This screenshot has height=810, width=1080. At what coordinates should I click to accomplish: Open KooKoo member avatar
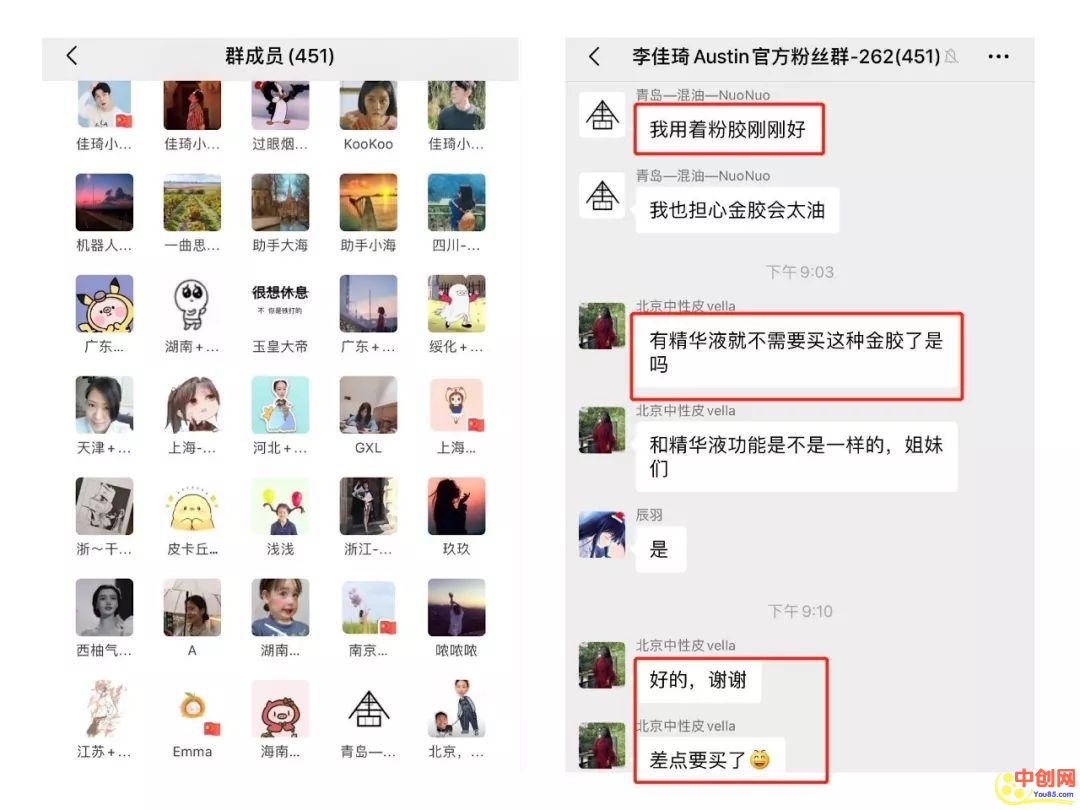pos(368,105)
